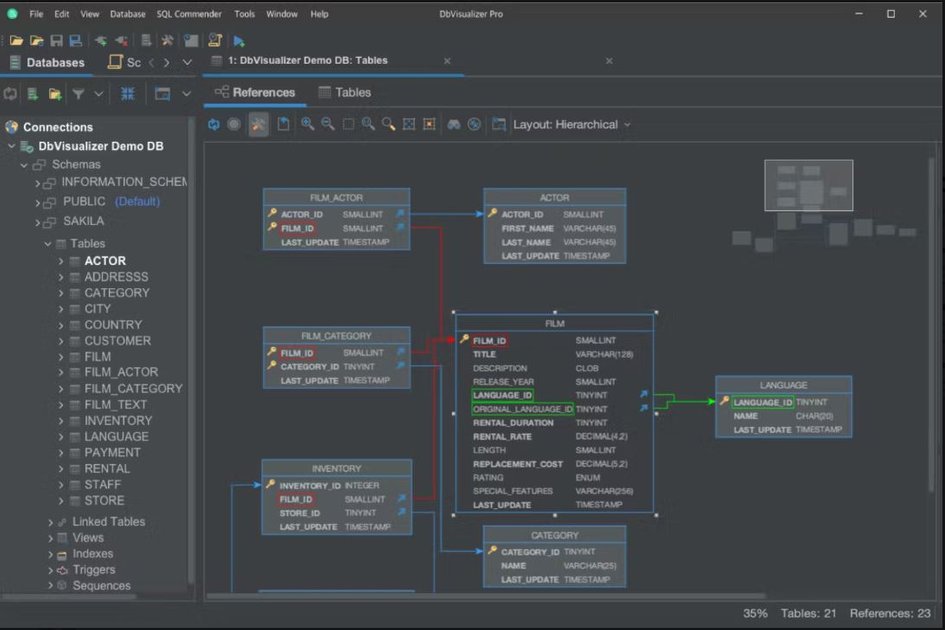Screen dimensions: 945x630
Task: Select the Connect database icon (green arrow)
Action: 102,40
